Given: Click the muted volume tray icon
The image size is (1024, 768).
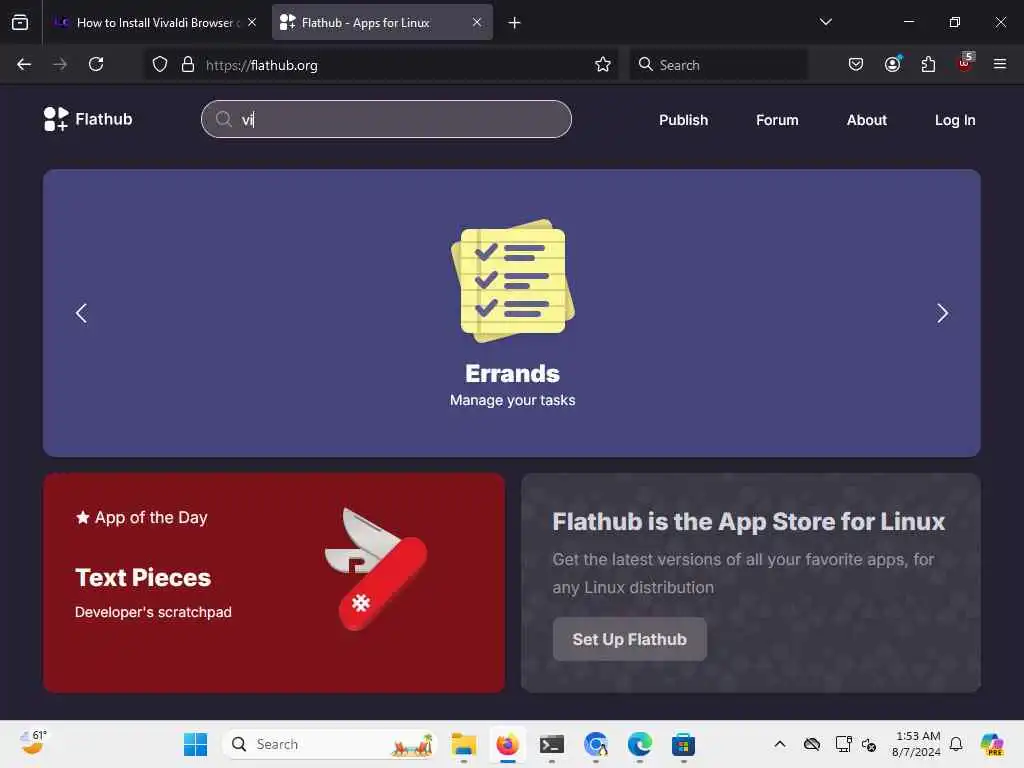Looking at the screenshot, I should 869,744.
